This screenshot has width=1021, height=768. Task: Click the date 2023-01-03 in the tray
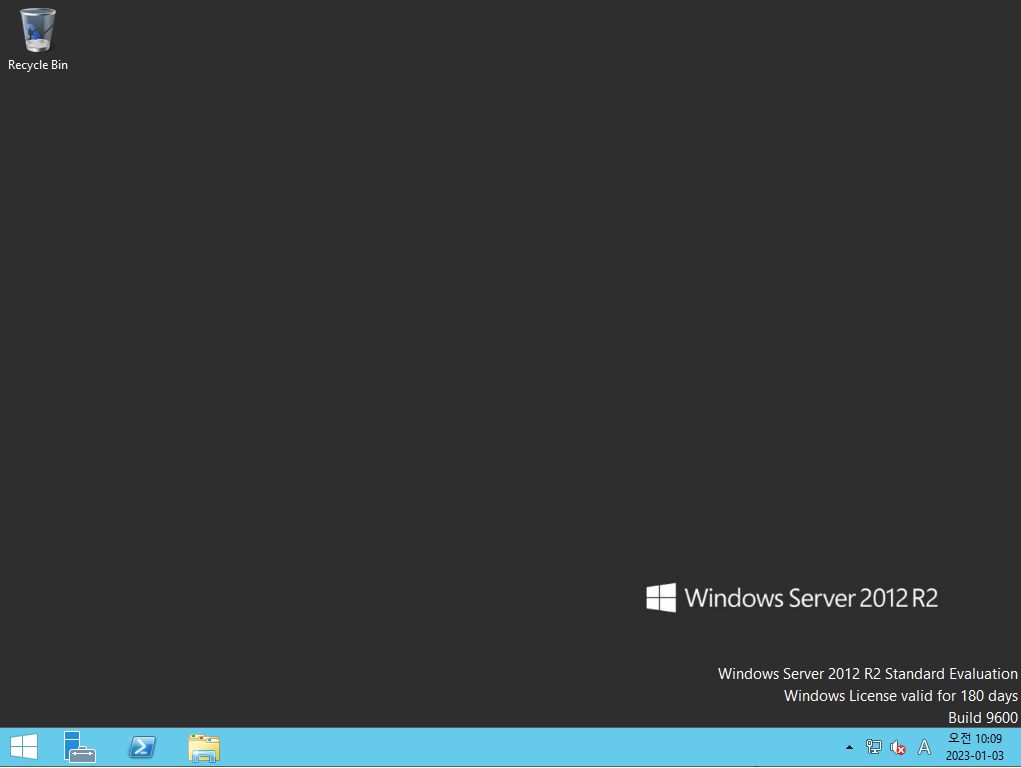[x=975, y=756]
